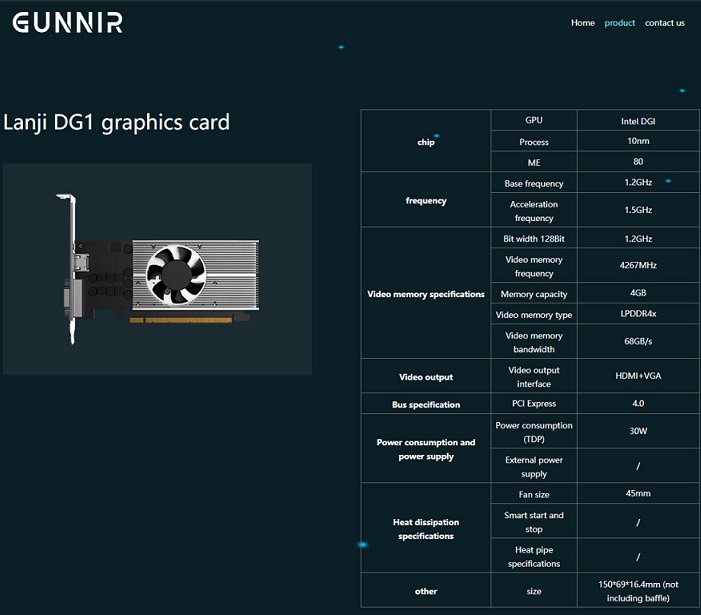The image size is (701, 615).
Task: Click the Video memory bandwidth label
Action: tap(534, 342)
